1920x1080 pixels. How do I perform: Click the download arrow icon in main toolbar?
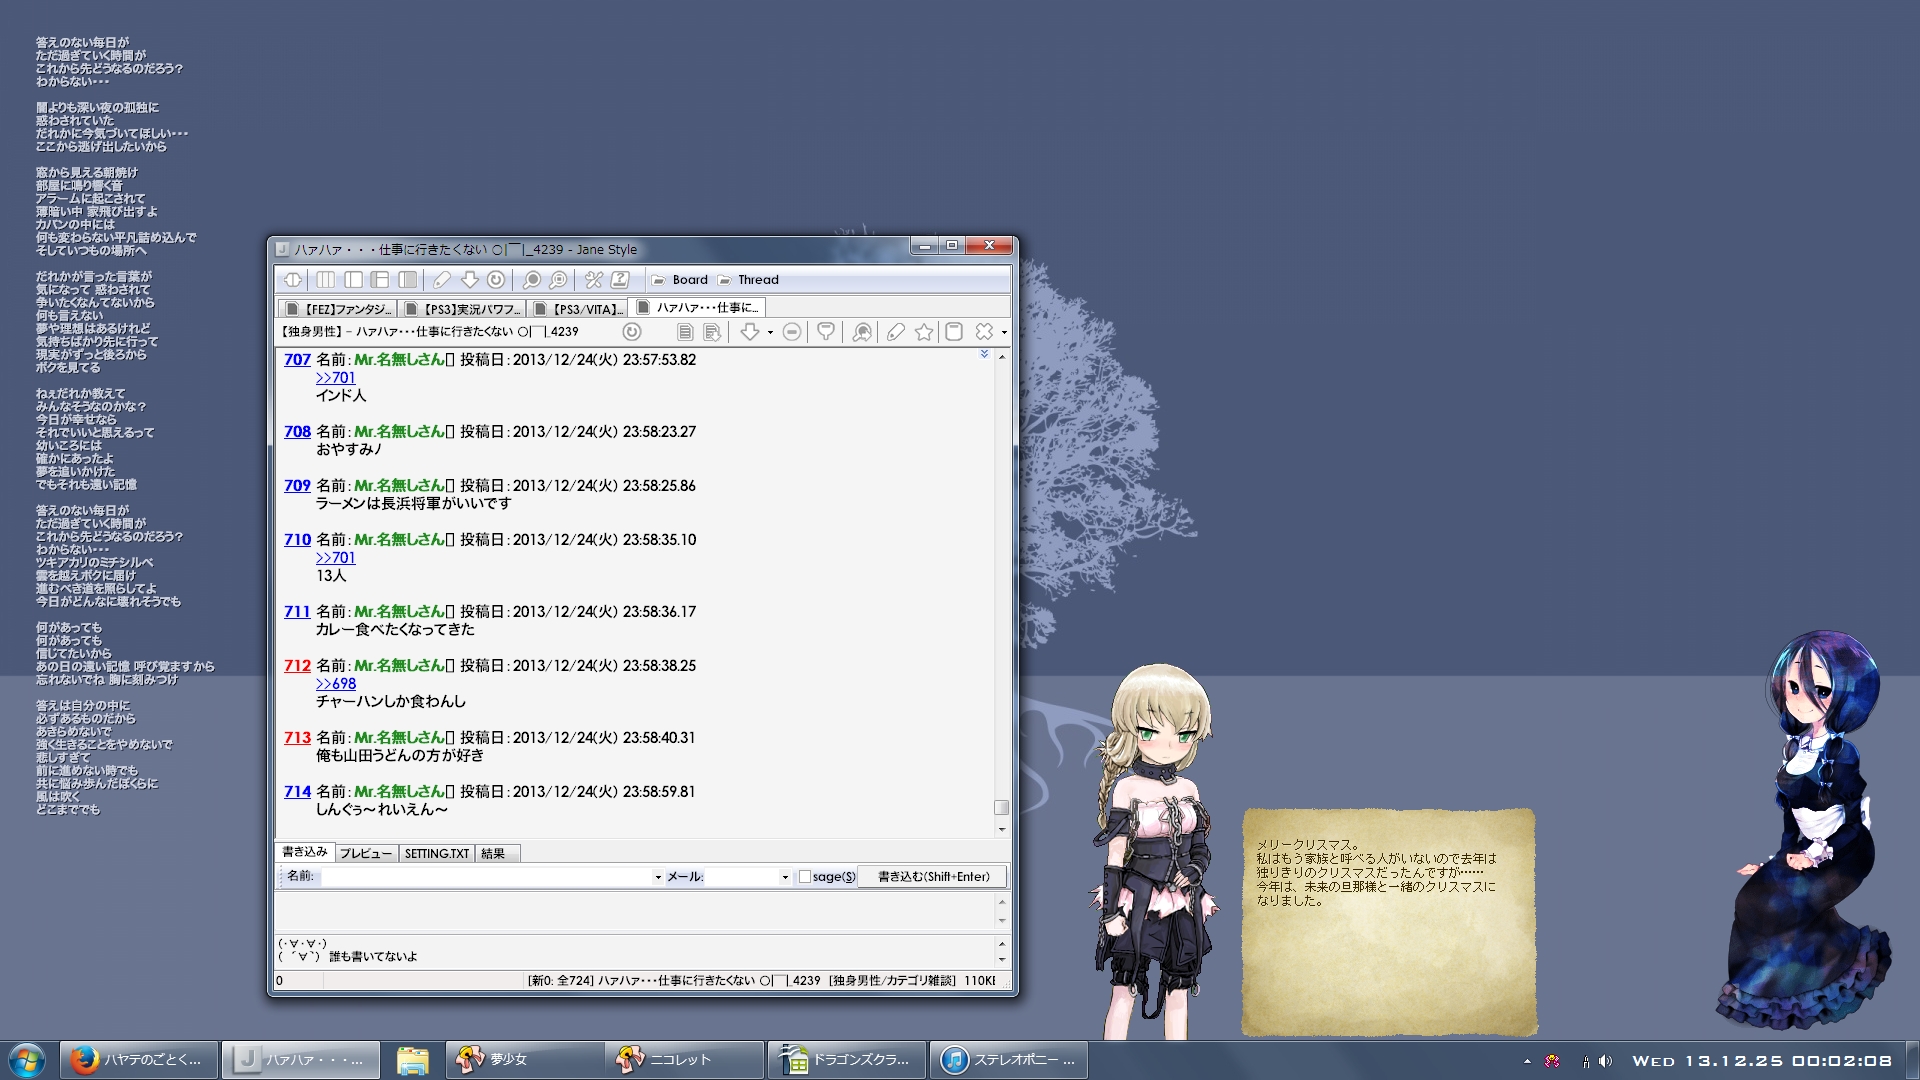point(469,280)
